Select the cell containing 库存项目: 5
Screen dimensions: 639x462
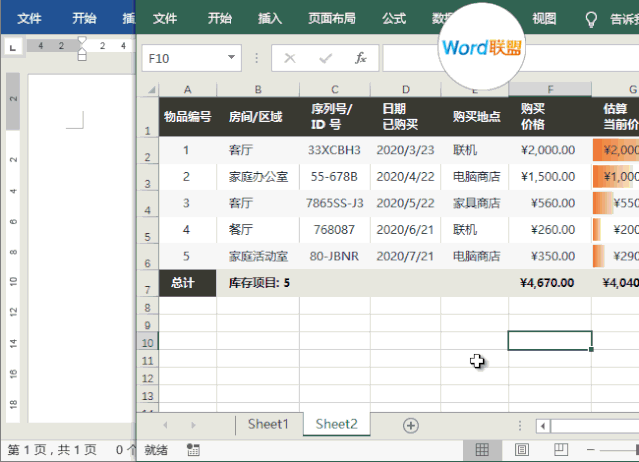pyautogui.click(x=259, y=282)
